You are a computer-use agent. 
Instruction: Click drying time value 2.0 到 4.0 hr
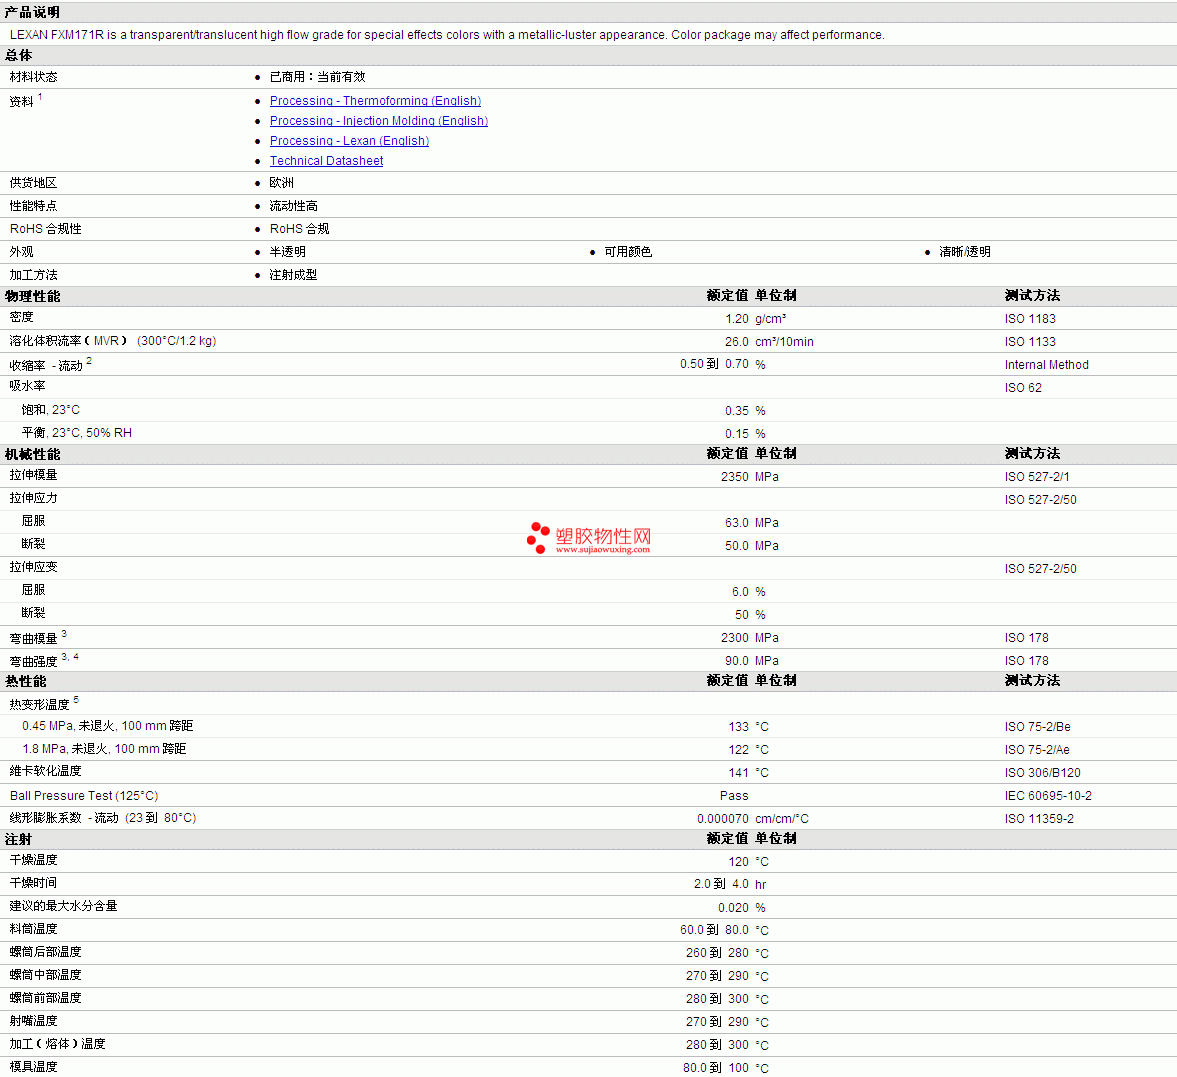click(730, 884)
